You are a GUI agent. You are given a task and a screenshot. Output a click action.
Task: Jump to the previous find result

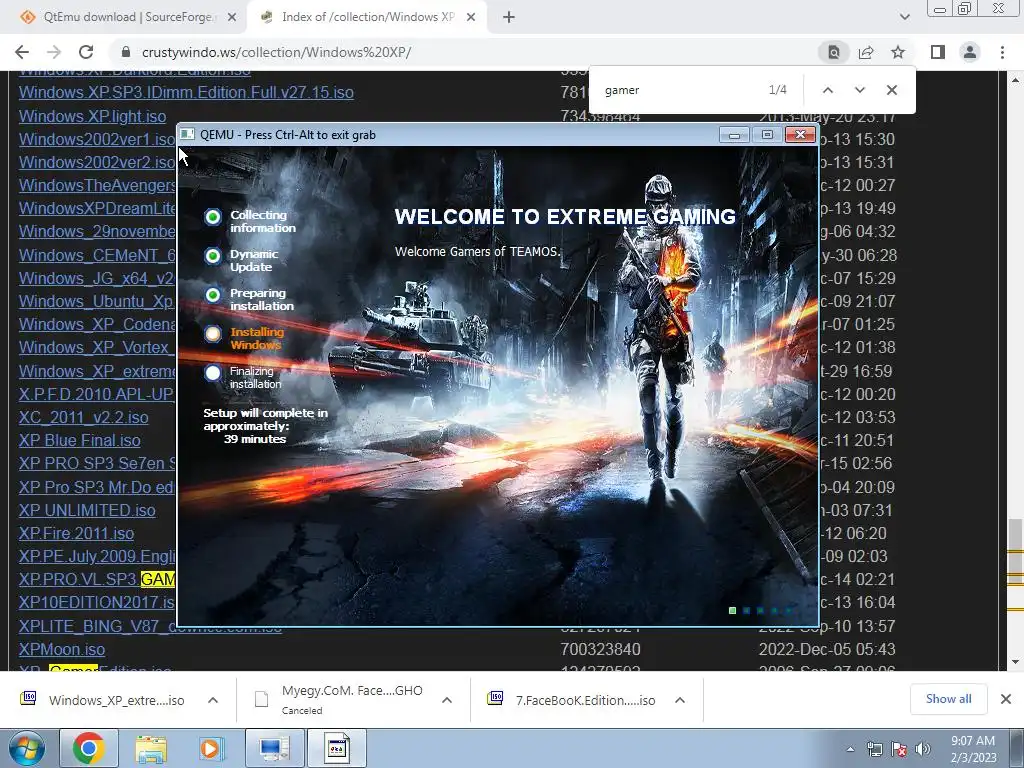coord(827,90)
